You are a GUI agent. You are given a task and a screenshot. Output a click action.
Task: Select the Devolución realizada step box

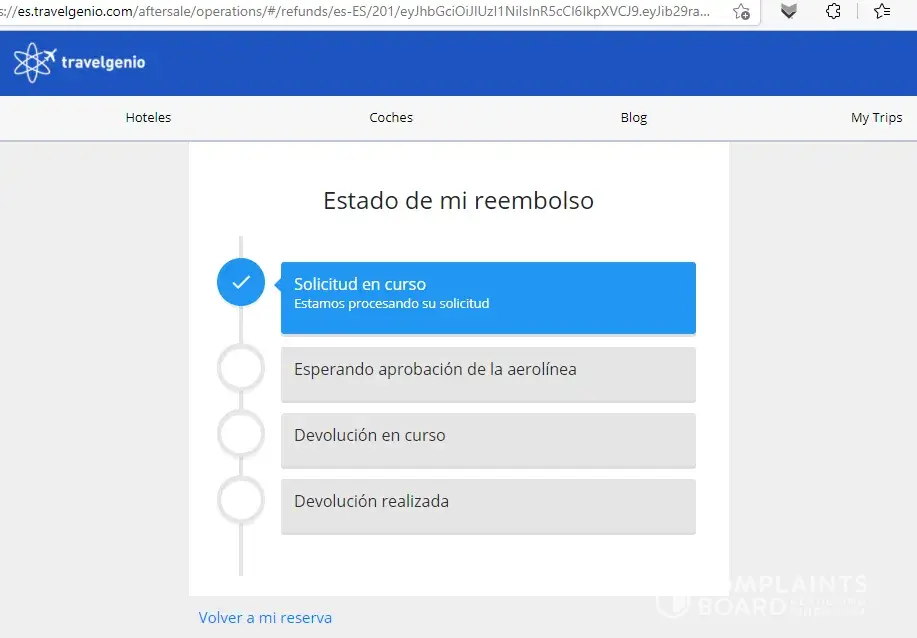click(x=488, y=506)
